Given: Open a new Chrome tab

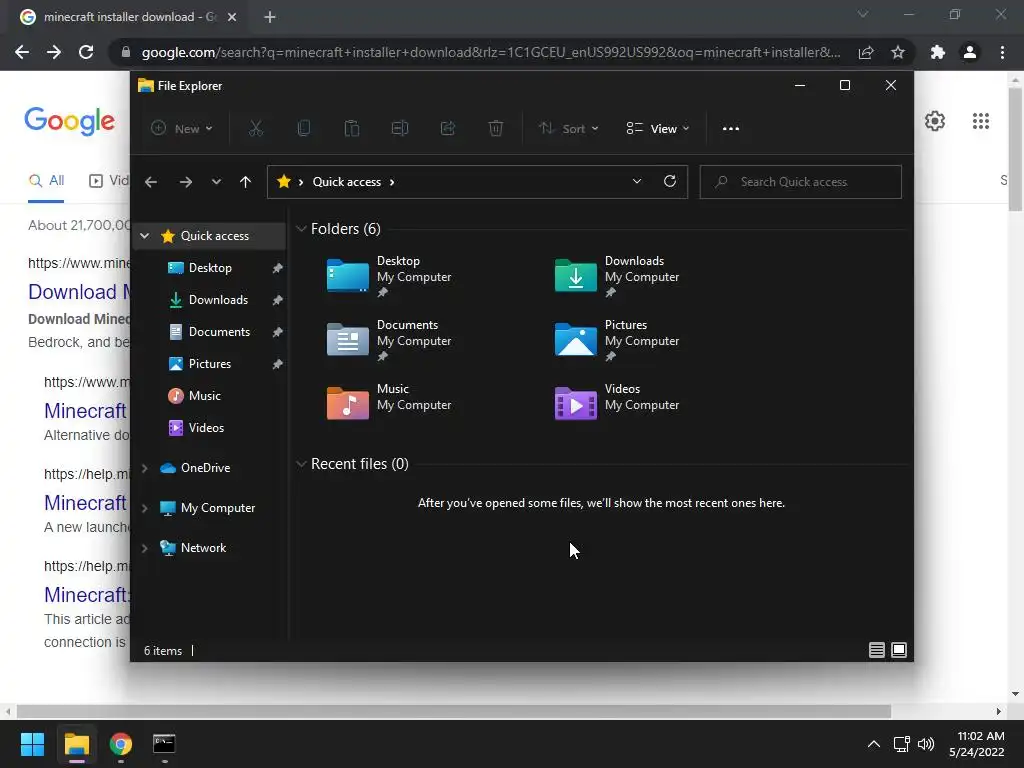Looking at the screenshot, I should pyautogui.click(x=270, y=17).
